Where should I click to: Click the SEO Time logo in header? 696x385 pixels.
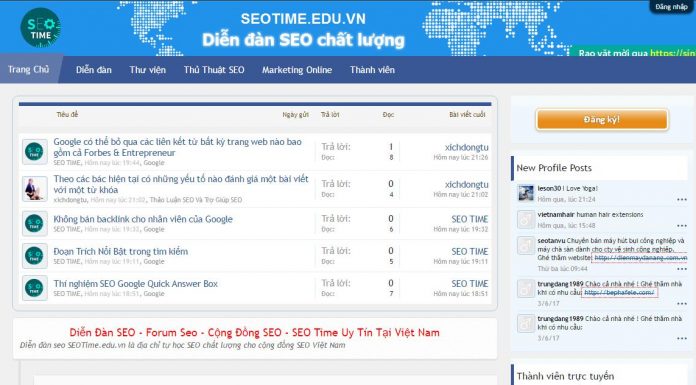pos(40,28)
